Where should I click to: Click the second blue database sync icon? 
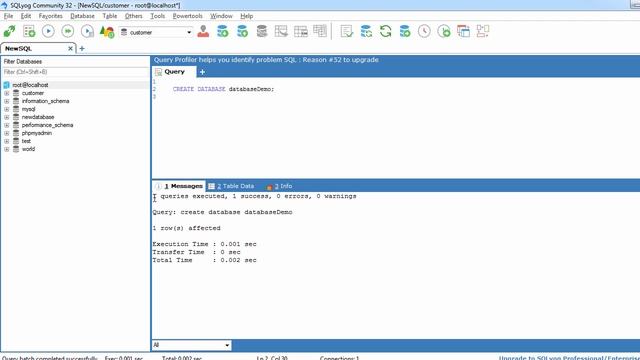[242, 31]
